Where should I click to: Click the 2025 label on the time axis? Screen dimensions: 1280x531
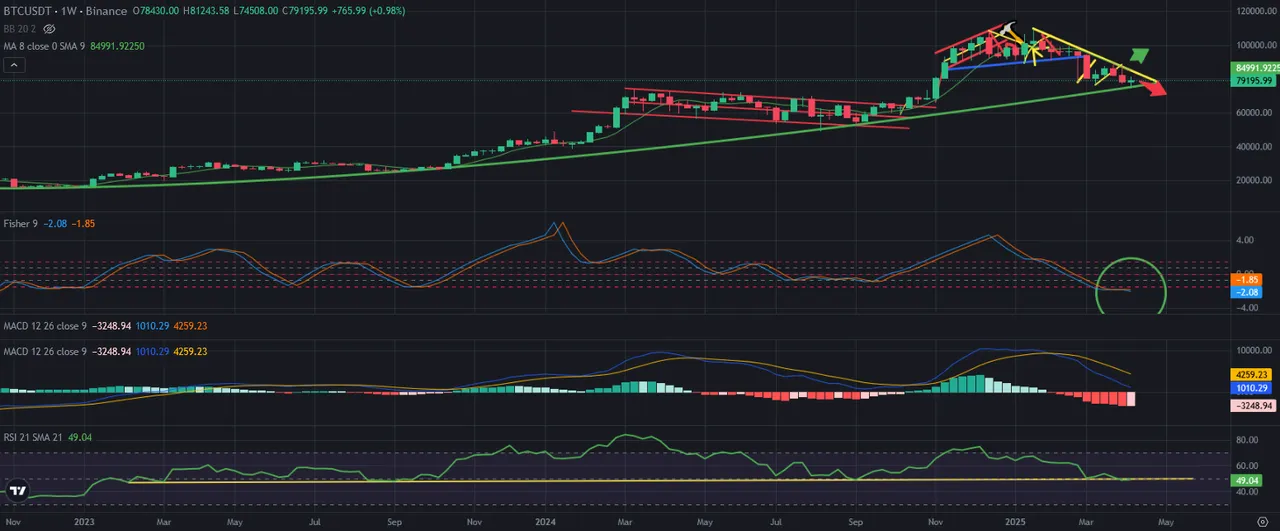tap(1016, 522)
